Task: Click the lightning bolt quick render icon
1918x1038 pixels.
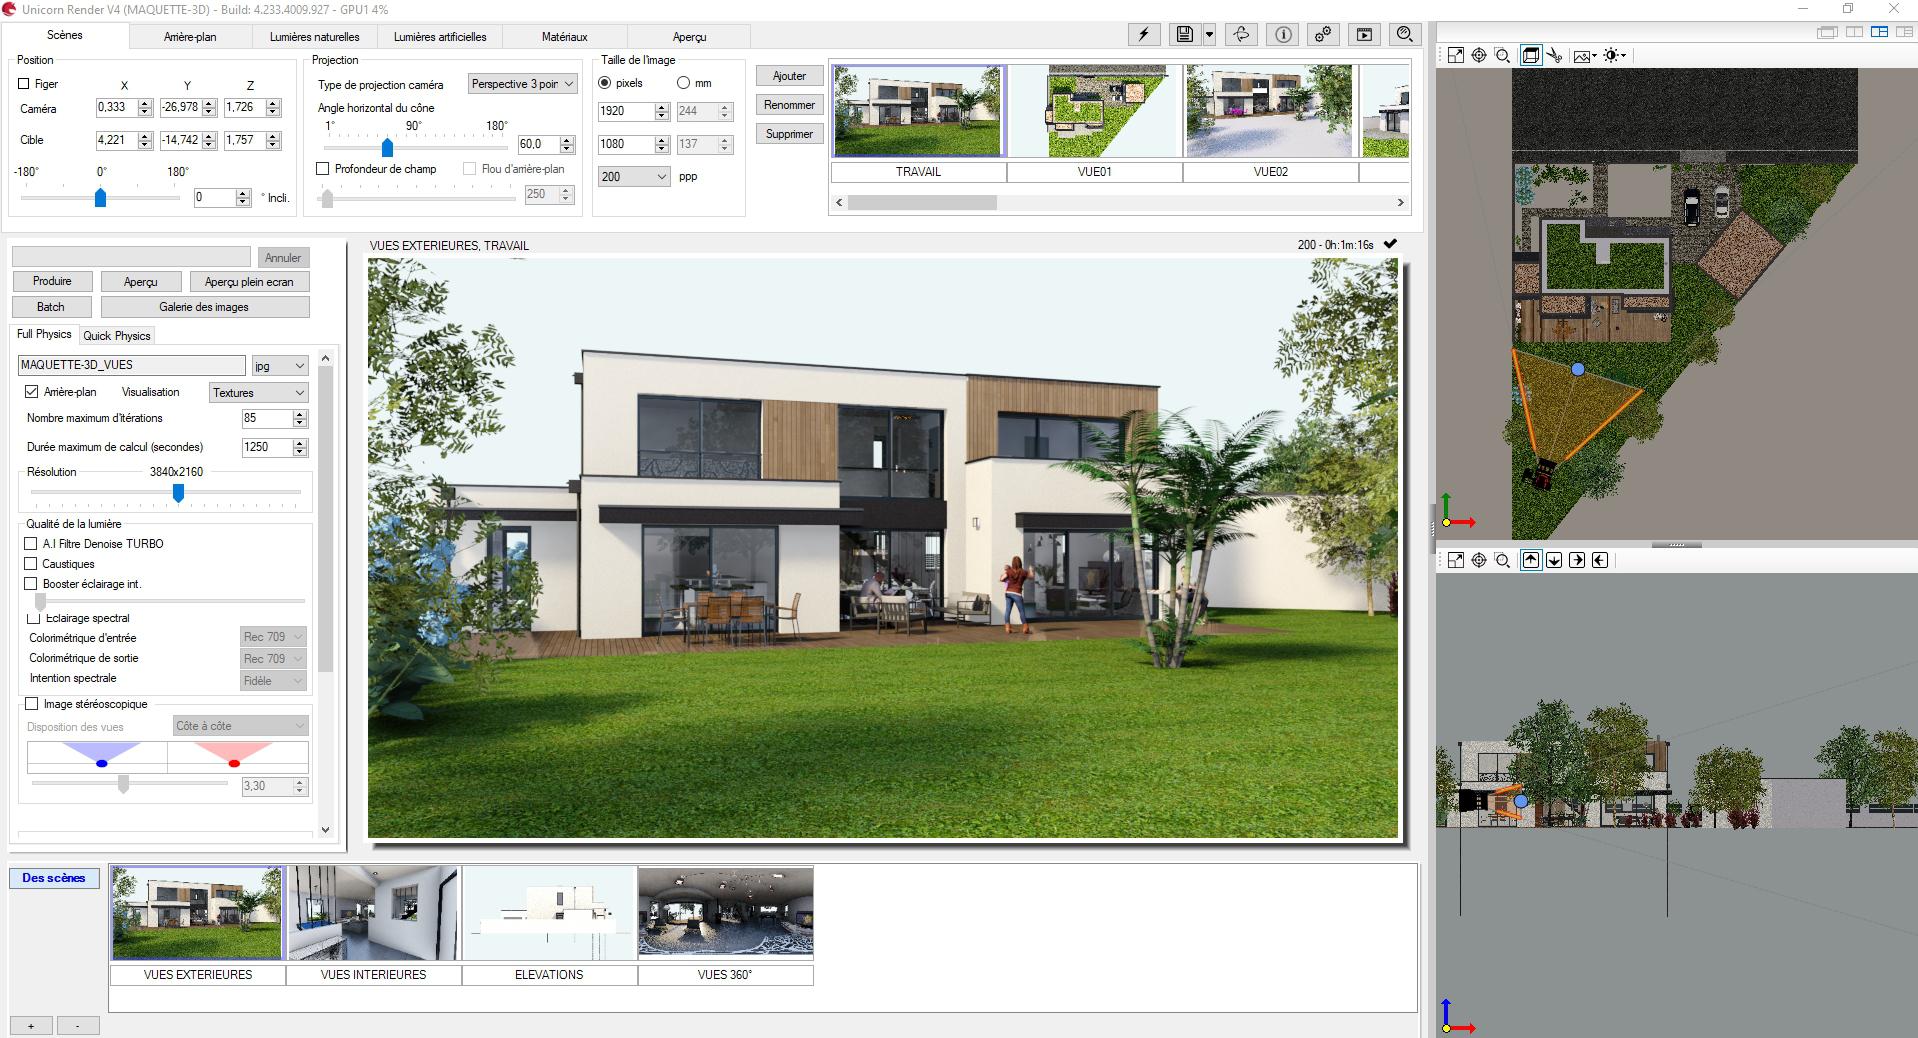Action: (1144, 35)
